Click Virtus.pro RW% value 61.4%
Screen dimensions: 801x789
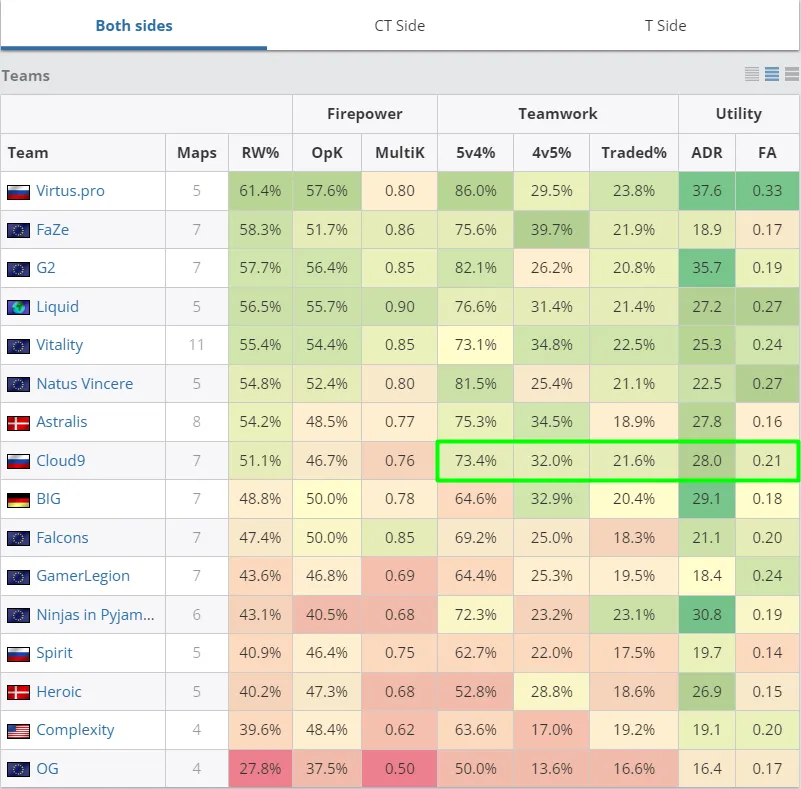[260, 191]
